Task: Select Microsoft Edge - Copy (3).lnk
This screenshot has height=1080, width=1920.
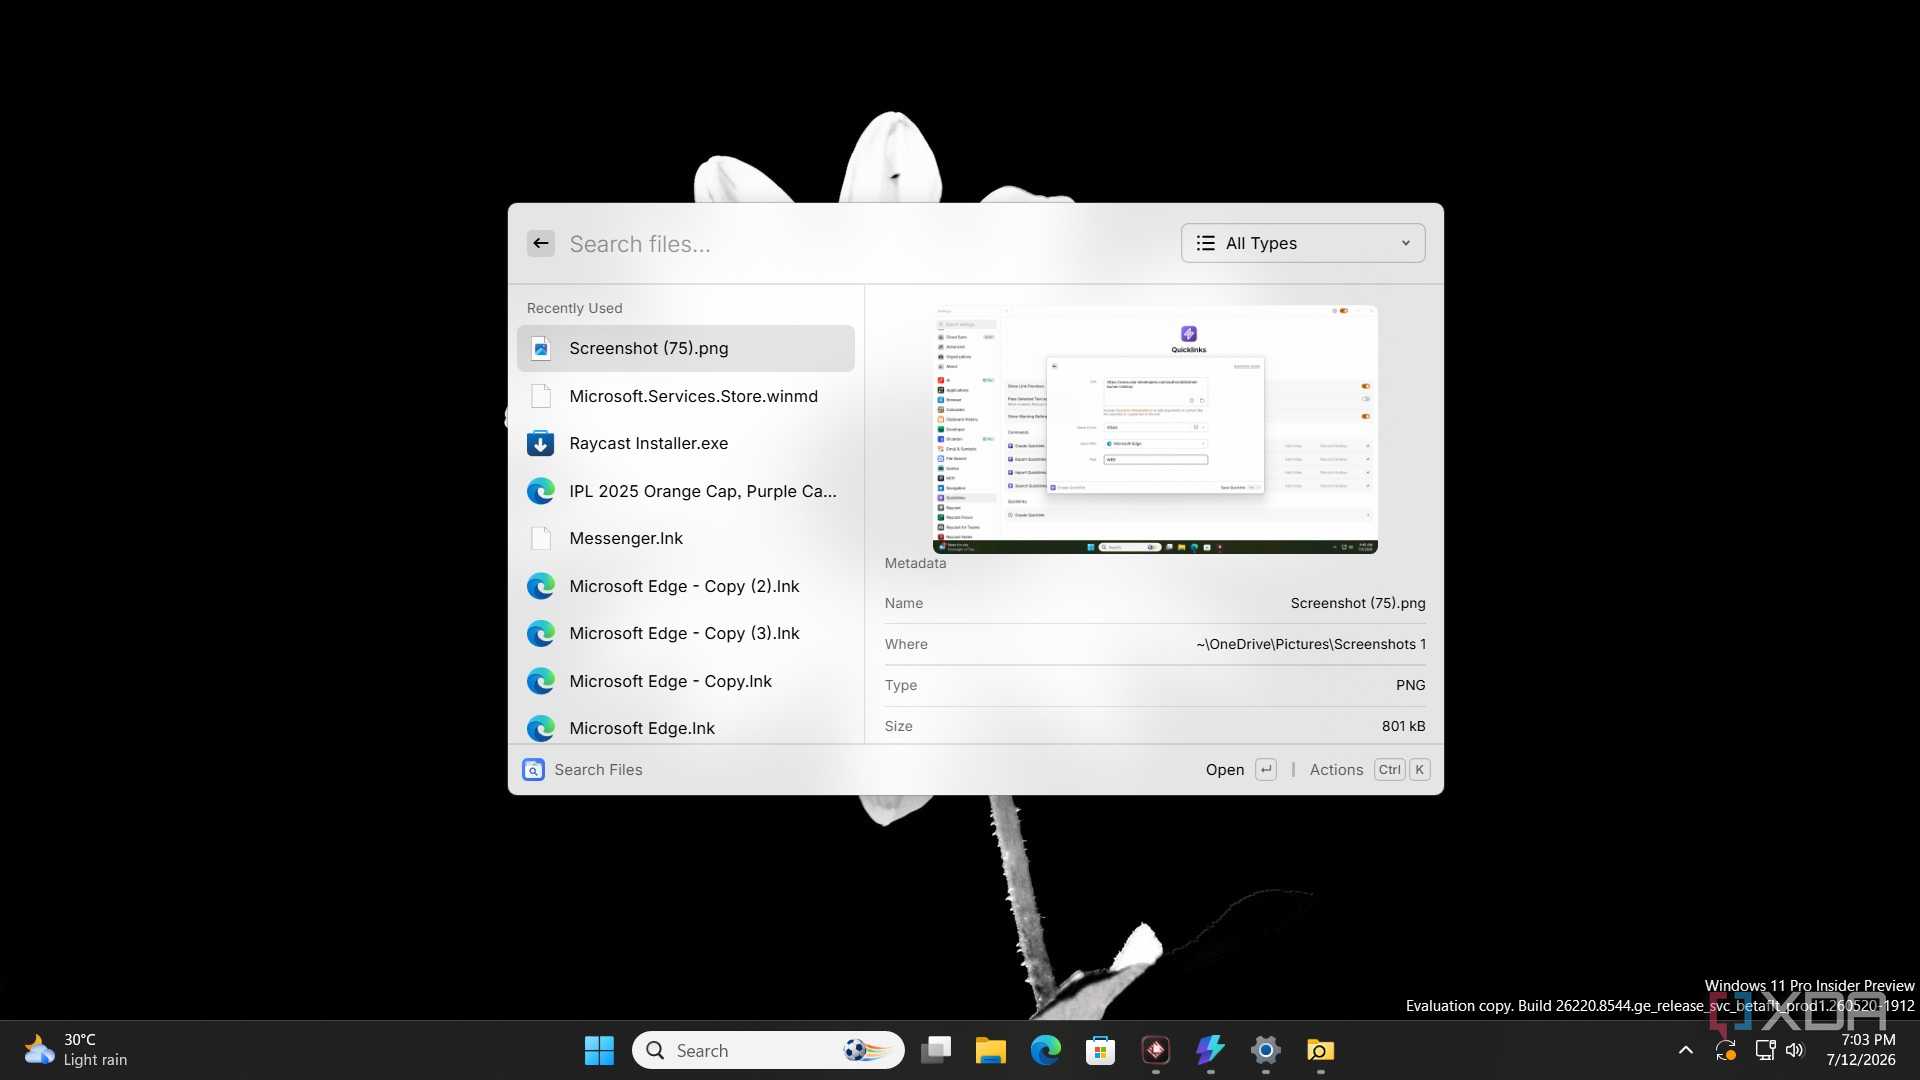Action: pyautogui.click(x=686, y=633)
